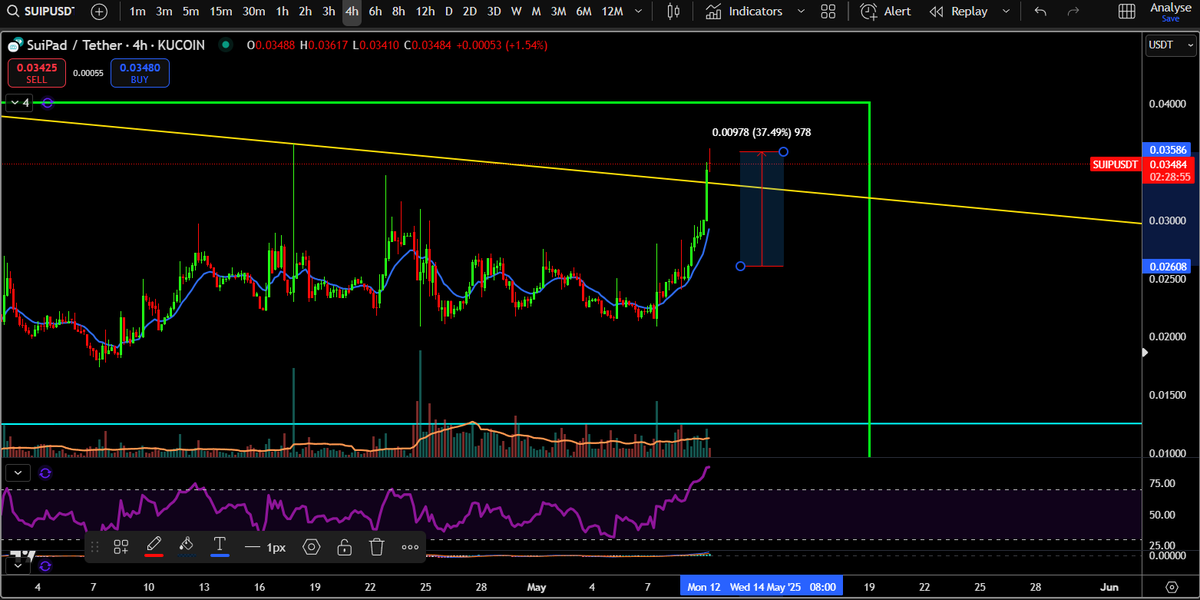Viewport: 1200px width, 600px height.
Task: Select the 1m timeframe
Action: click(137, 12)
